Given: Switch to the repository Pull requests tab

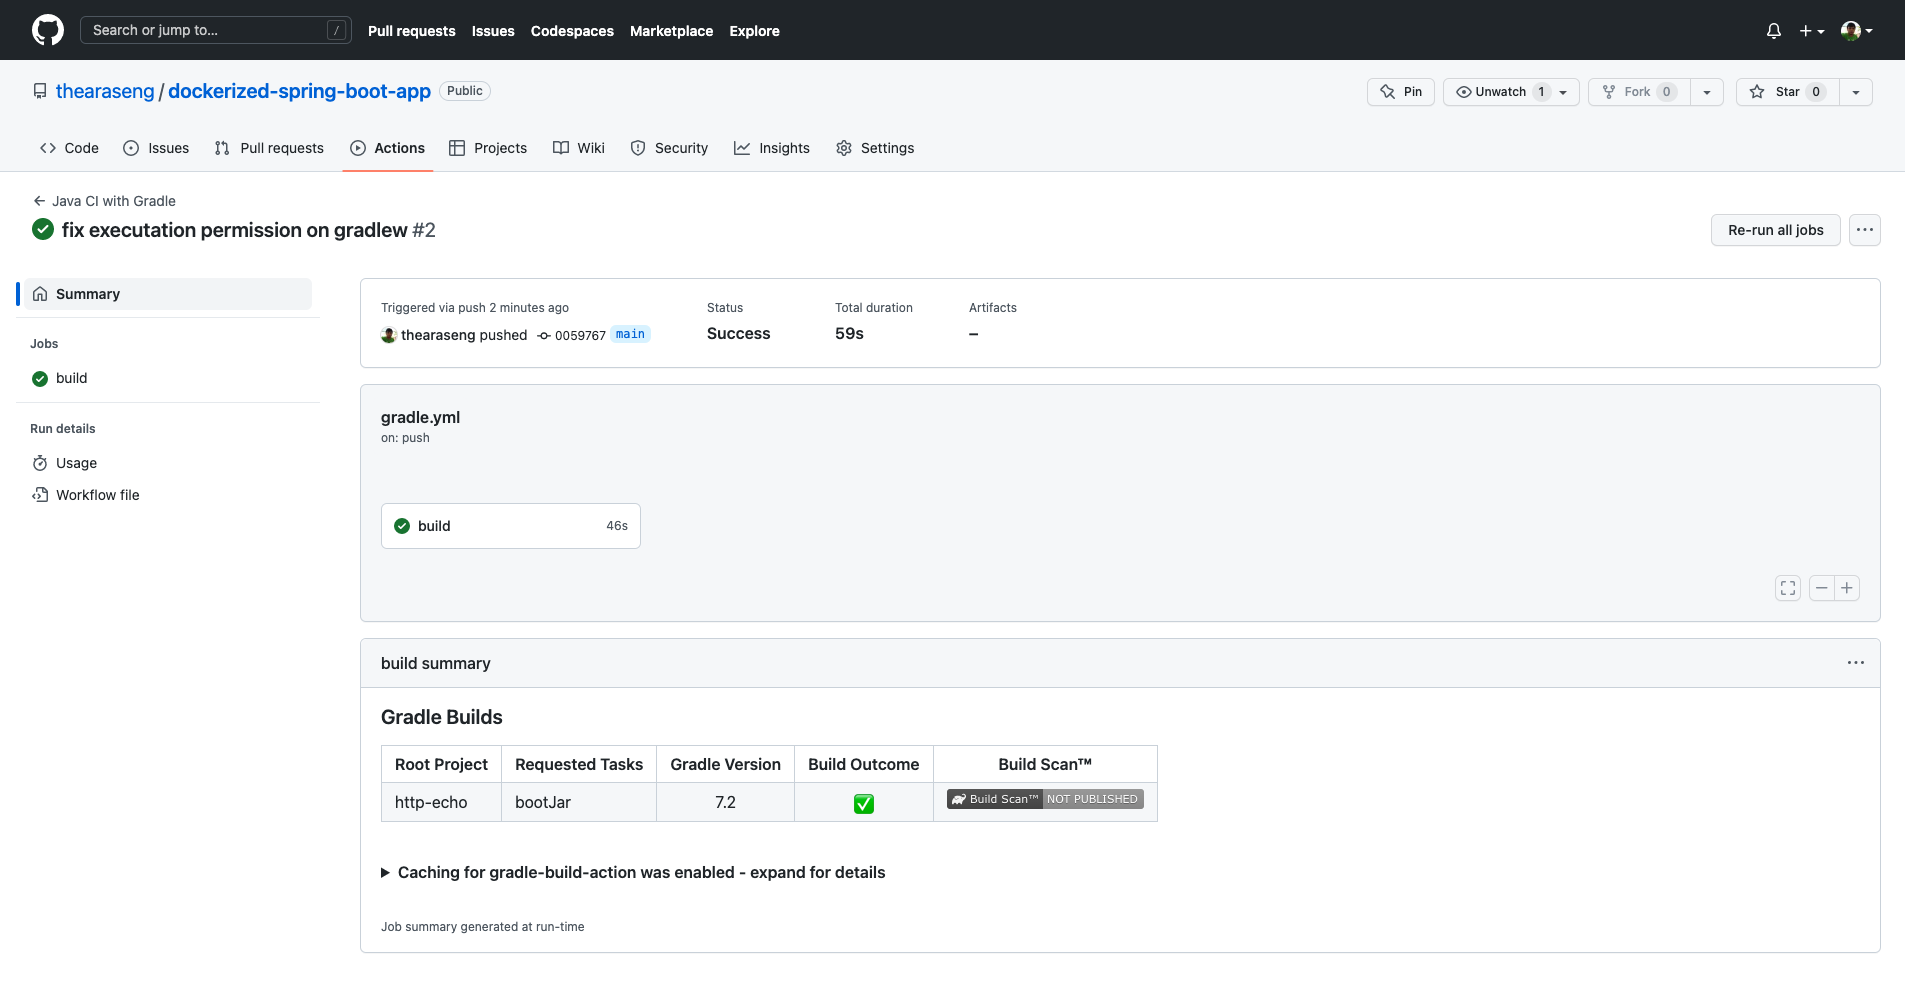Looking at the screenshot, I should tap(269, 148).
